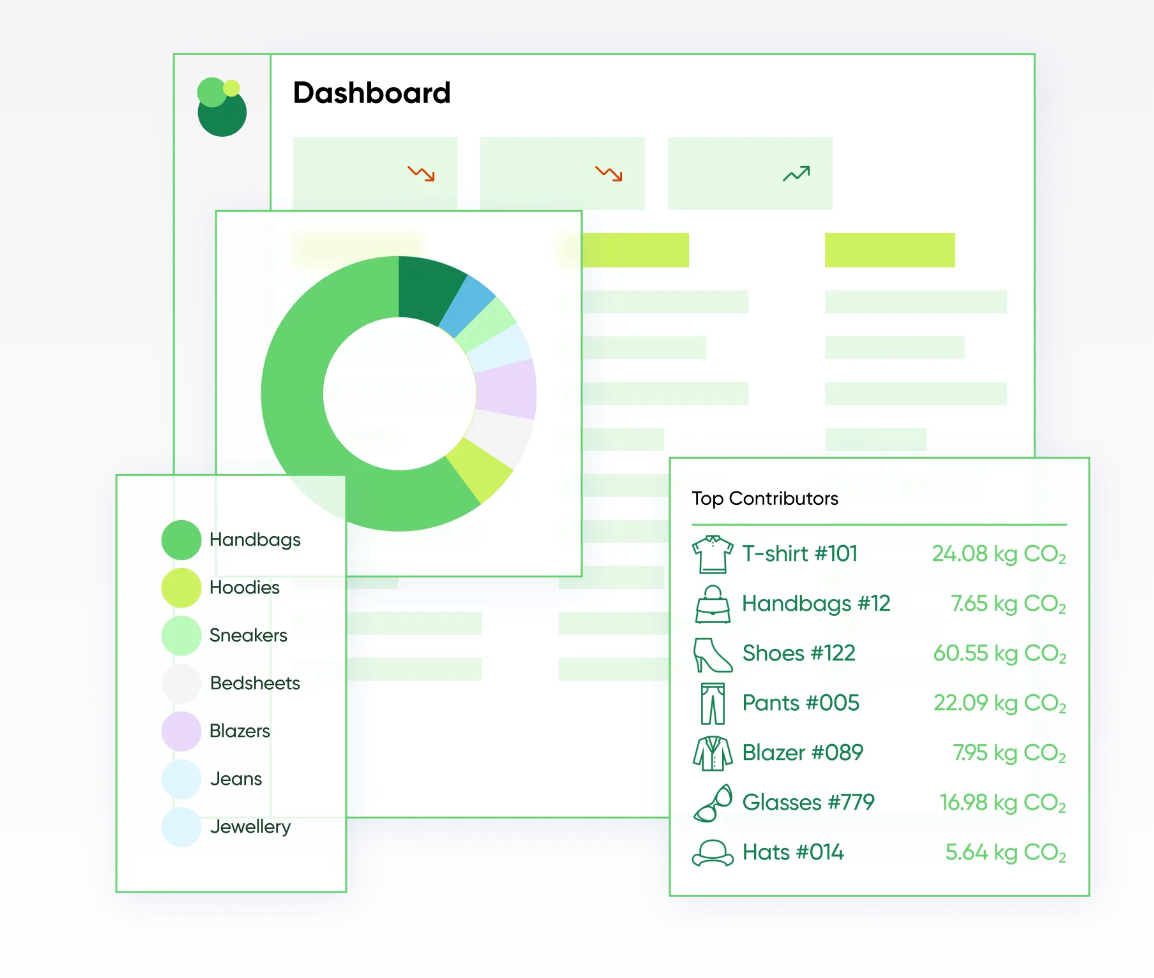Click the blazer jacket icon for Blazer #089
The image size is (1154, 978).
[712, 754]
